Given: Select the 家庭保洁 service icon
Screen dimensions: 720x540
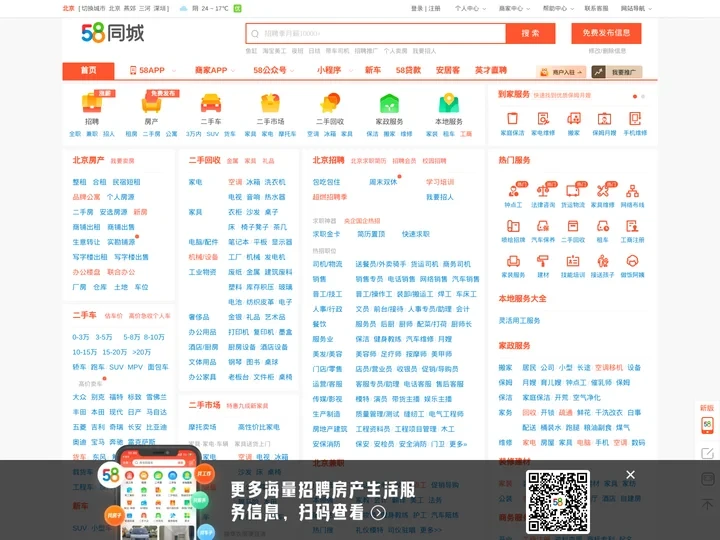Looking at the screenshot, I should click(512, 118).
